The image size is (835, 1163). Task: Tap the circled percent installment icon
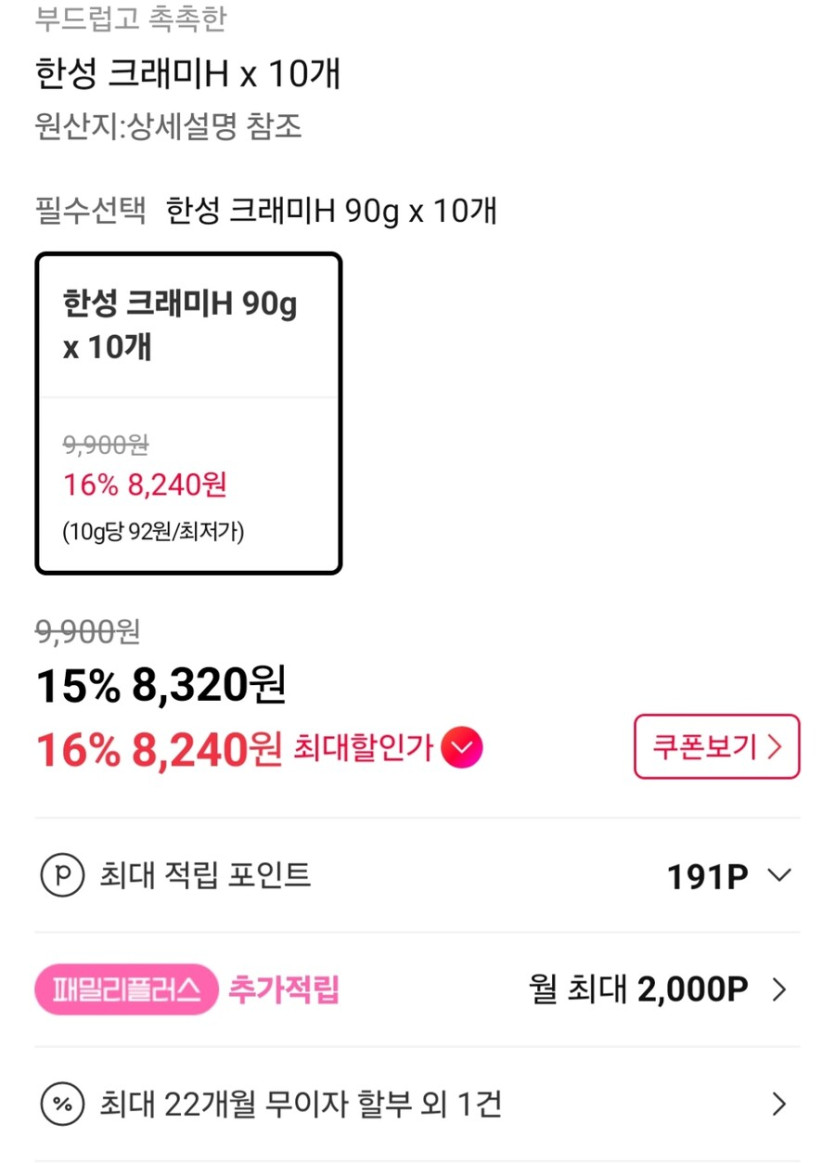[x=60, y=1105]
